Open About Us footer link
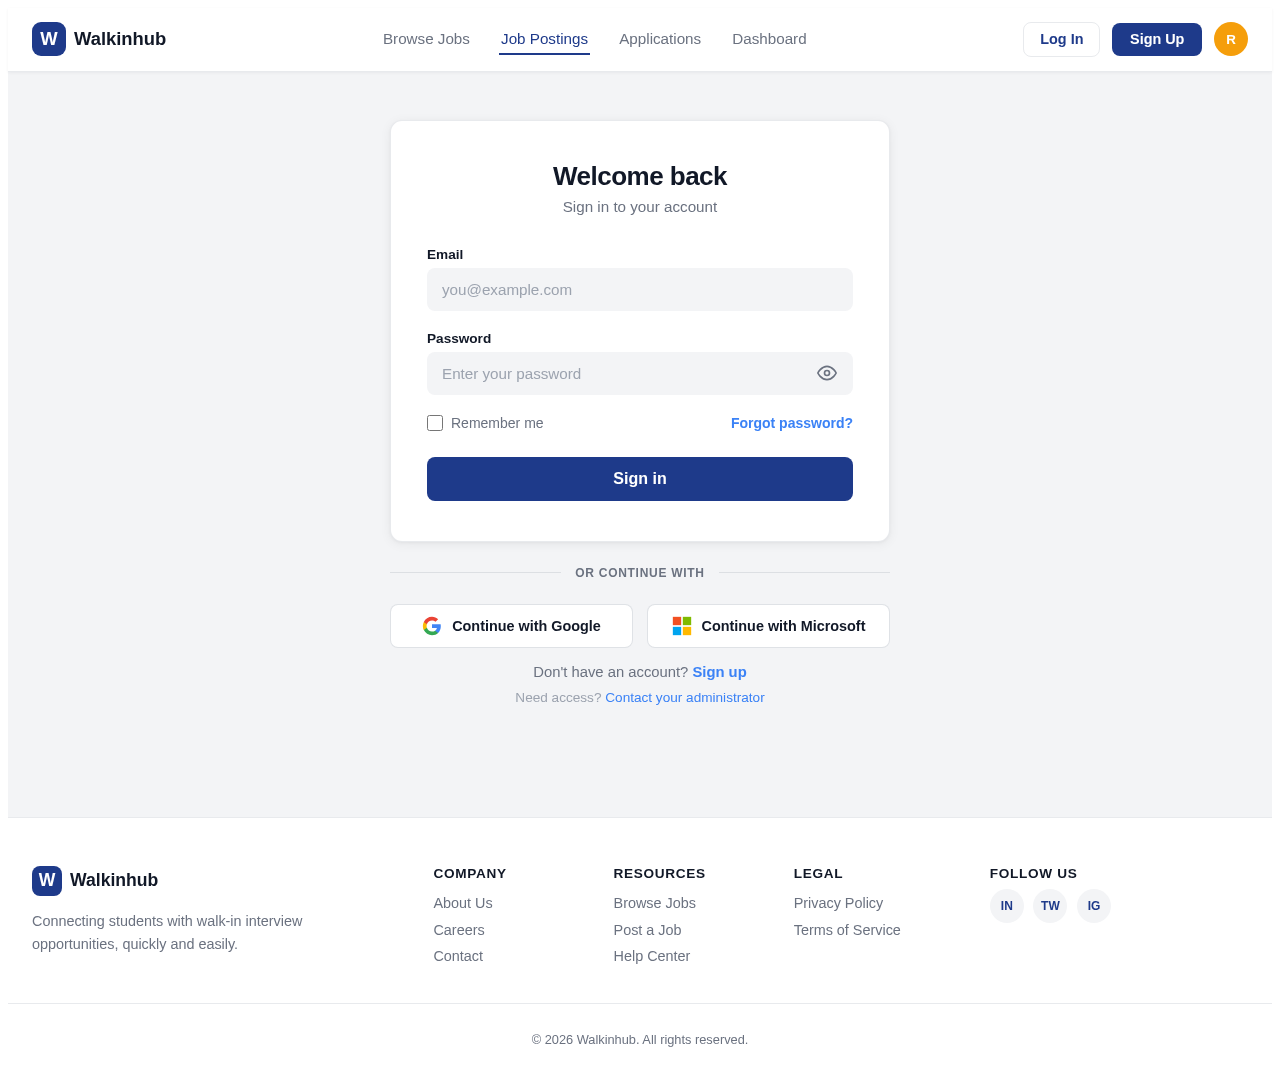This screenshot has width=1280, height=1084. (463, 903)
